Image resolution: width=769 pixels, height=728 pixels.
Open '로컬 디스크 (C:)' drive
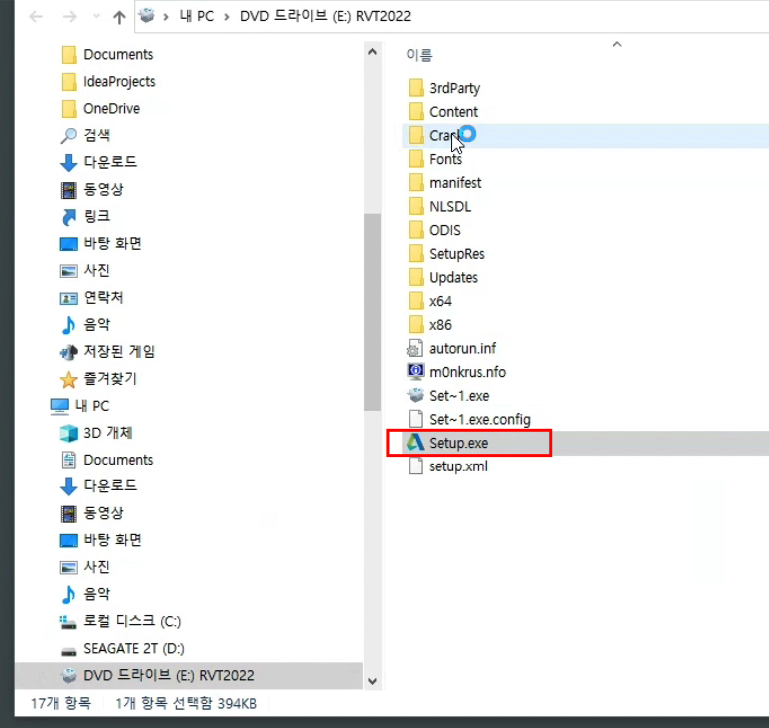(x=120, y=621)
